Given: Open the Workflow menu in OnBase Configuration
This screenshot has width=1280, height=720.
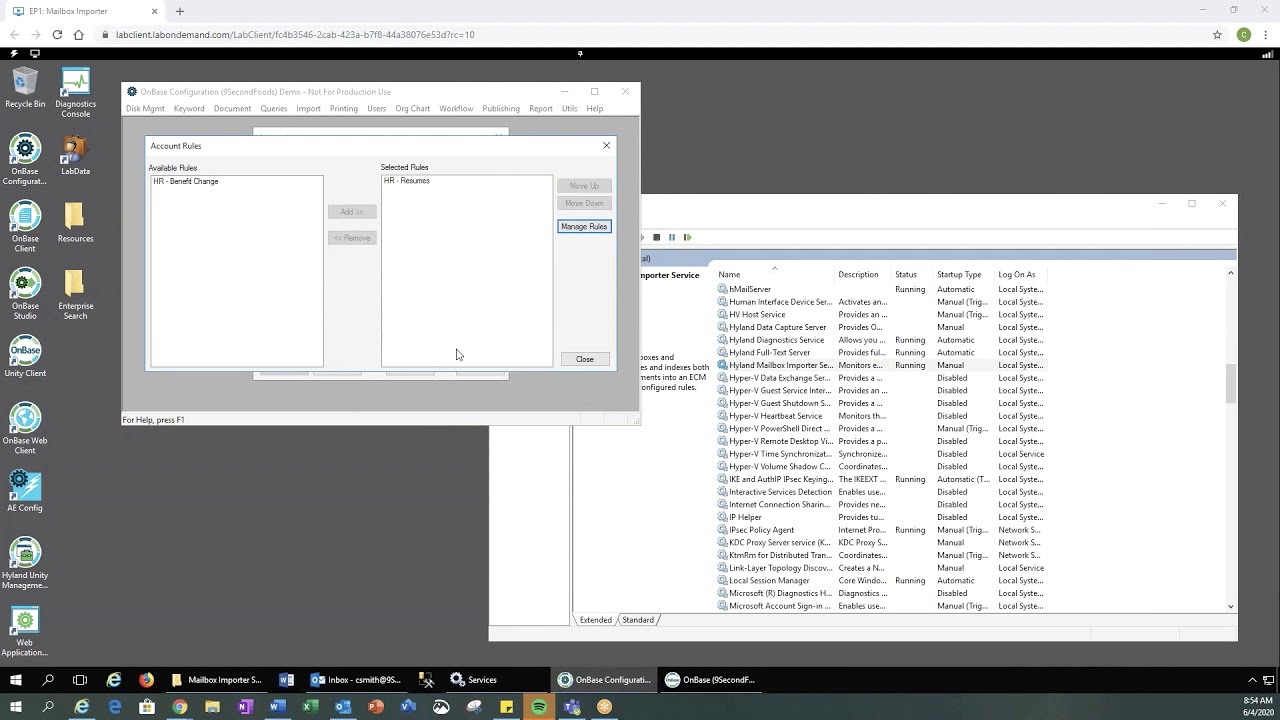Looking at the screenshot, I should pos(456,108).
